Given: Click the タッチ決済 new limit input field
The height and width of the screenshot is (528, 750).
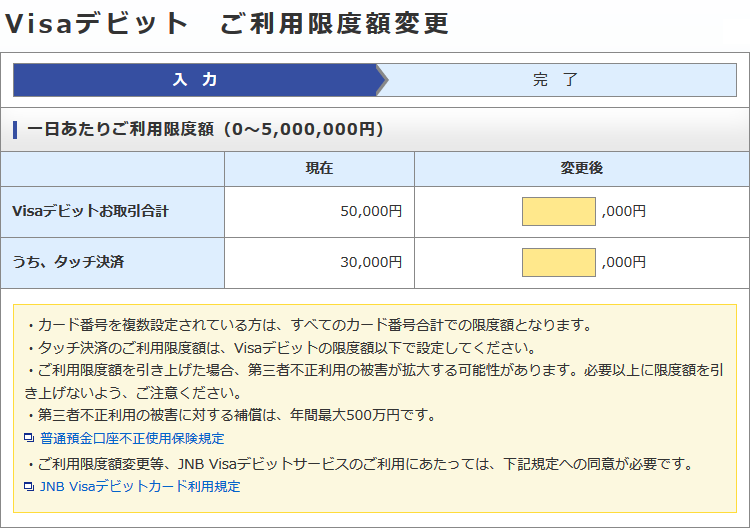Looking at the screenshot, I should coord(558,262).
